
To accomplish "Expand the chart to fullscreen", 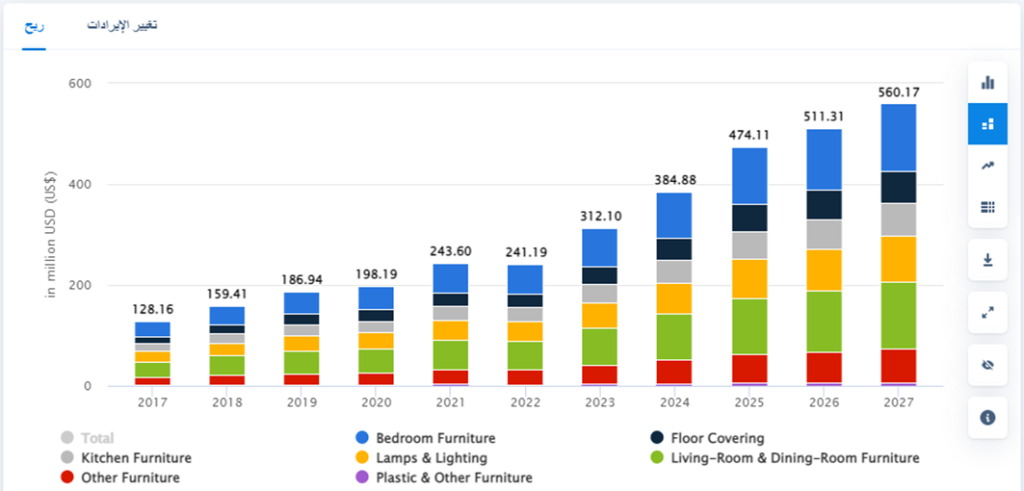I will (x=987, y=313).
